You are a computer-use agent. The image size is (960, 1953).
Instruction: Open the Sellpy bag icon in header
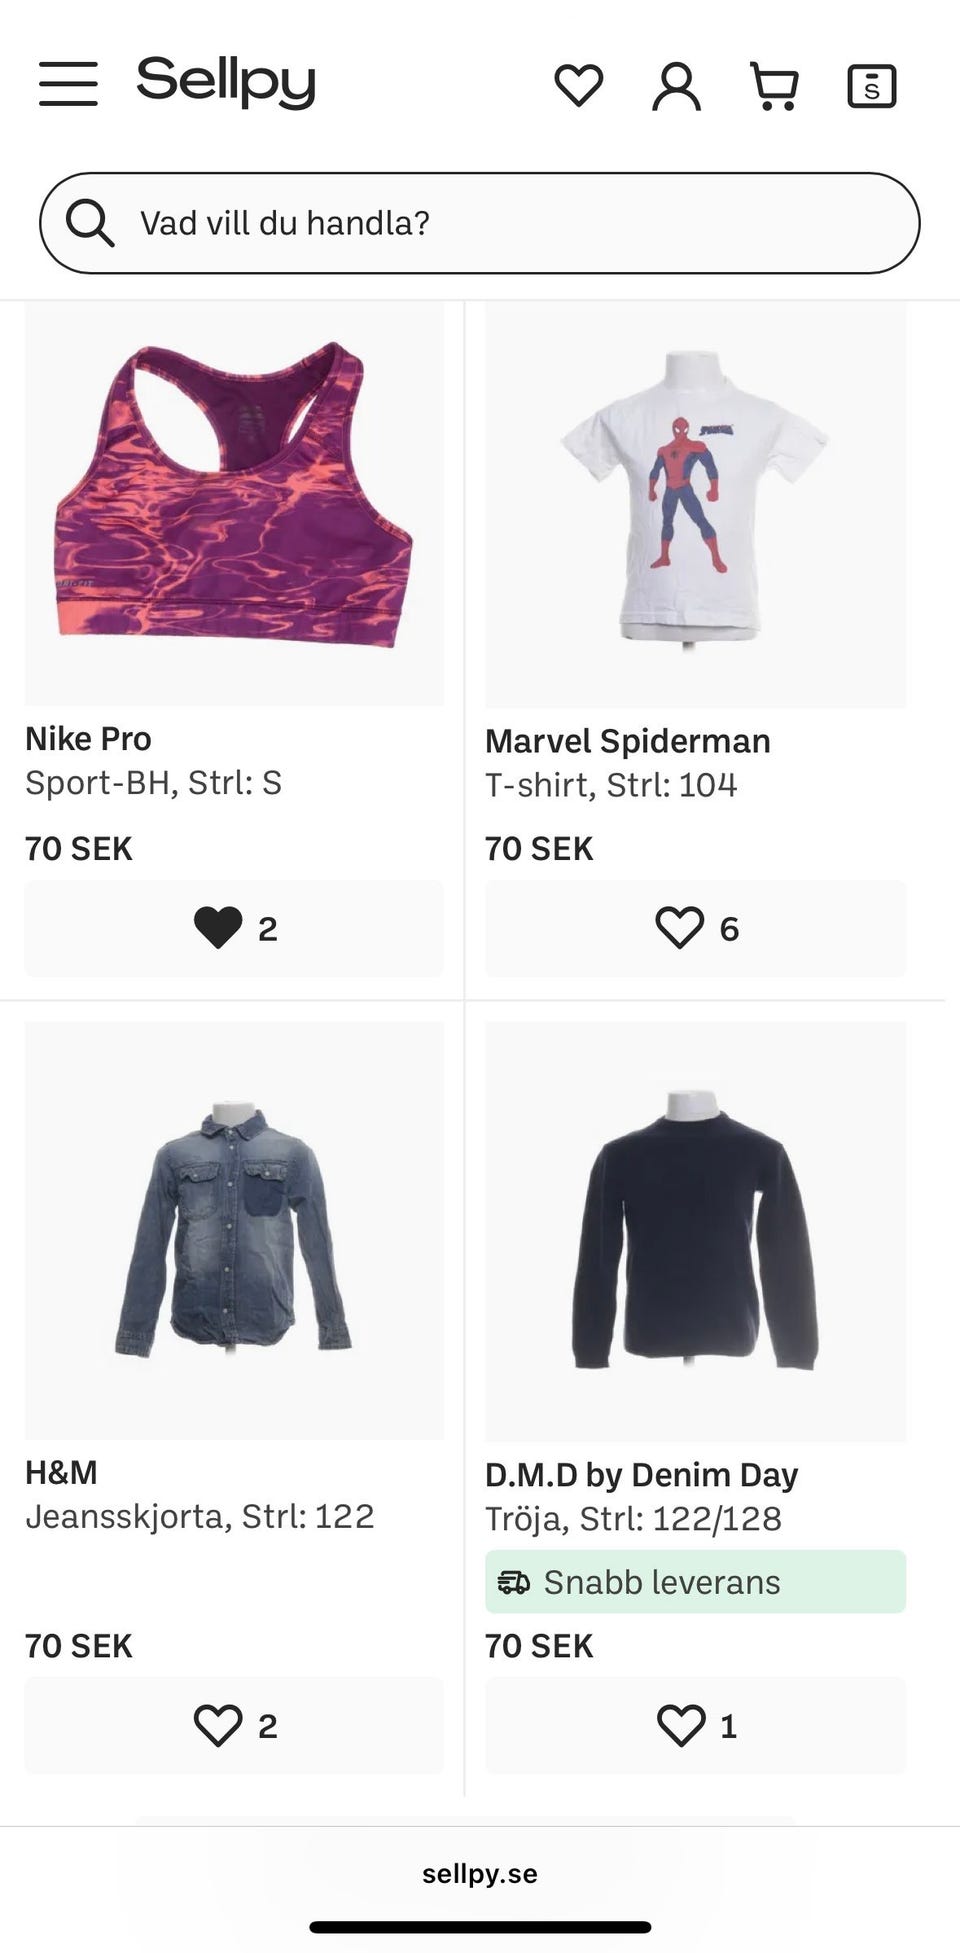[x=871, y=86]
